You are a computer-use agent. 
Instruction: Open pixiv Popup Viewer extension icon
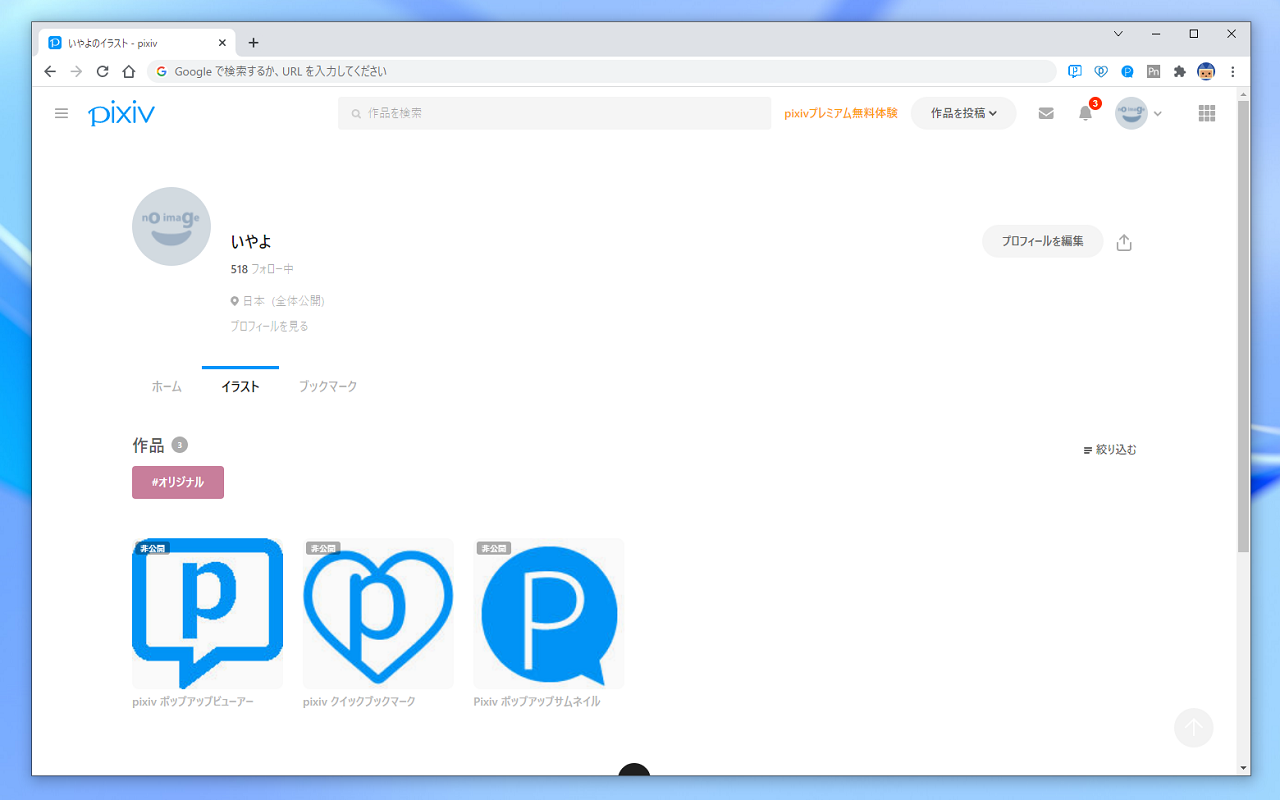(x=1075, y=72)
